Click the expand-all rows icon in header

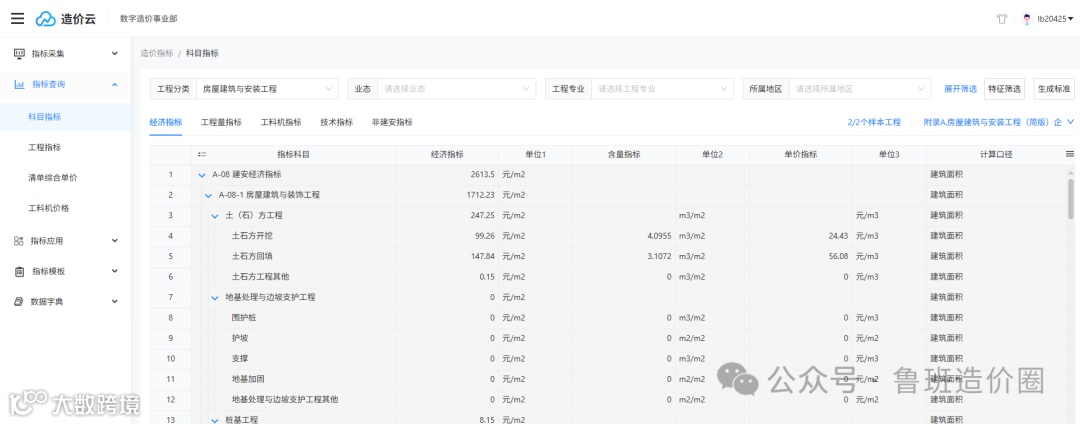(202, 155)
